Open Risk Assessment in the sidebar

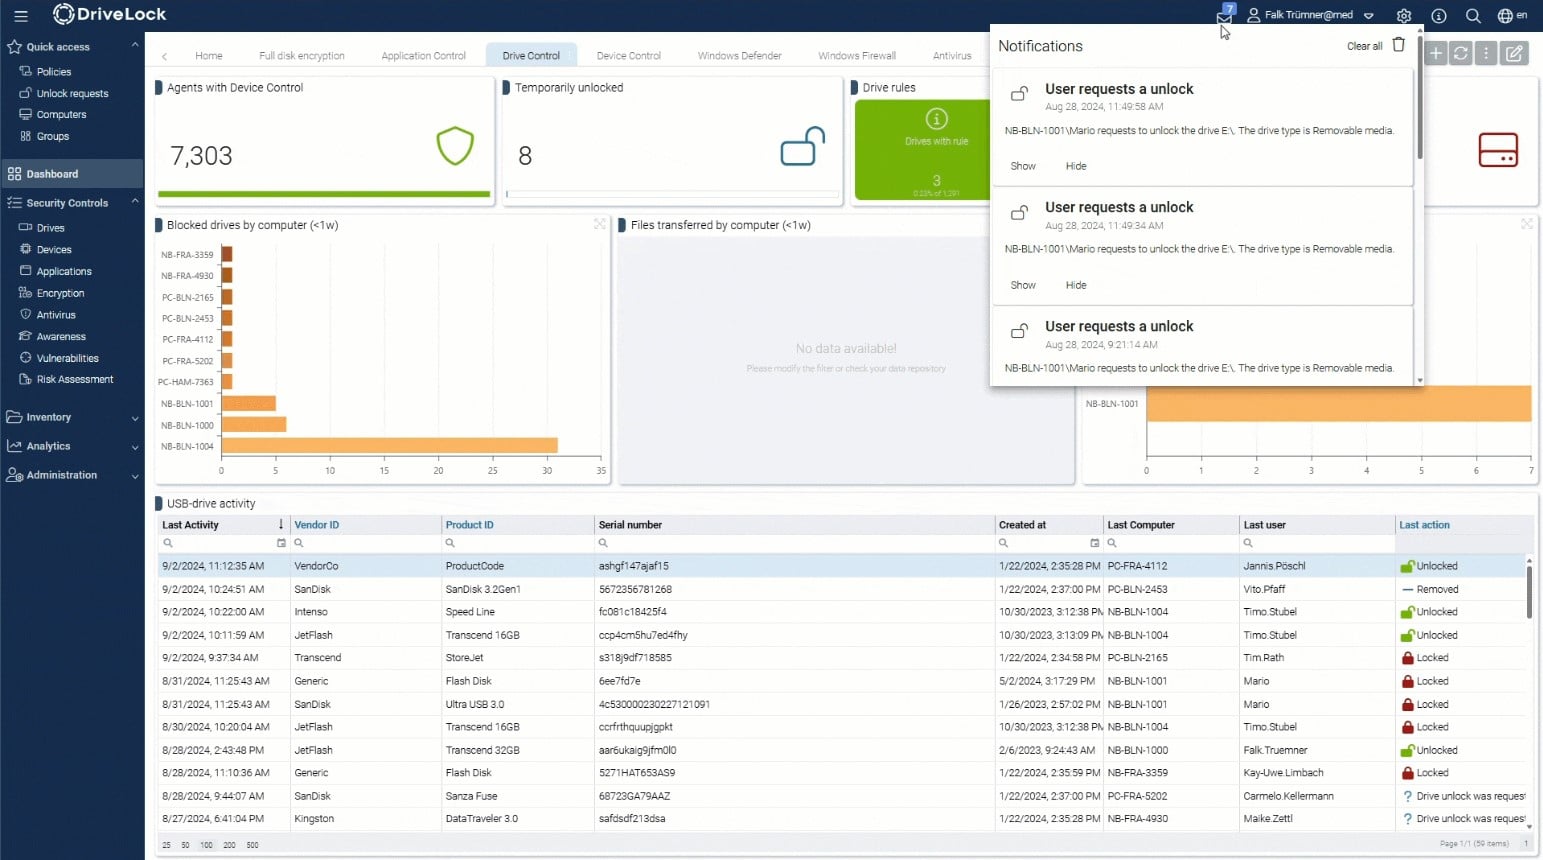(75, 380)
